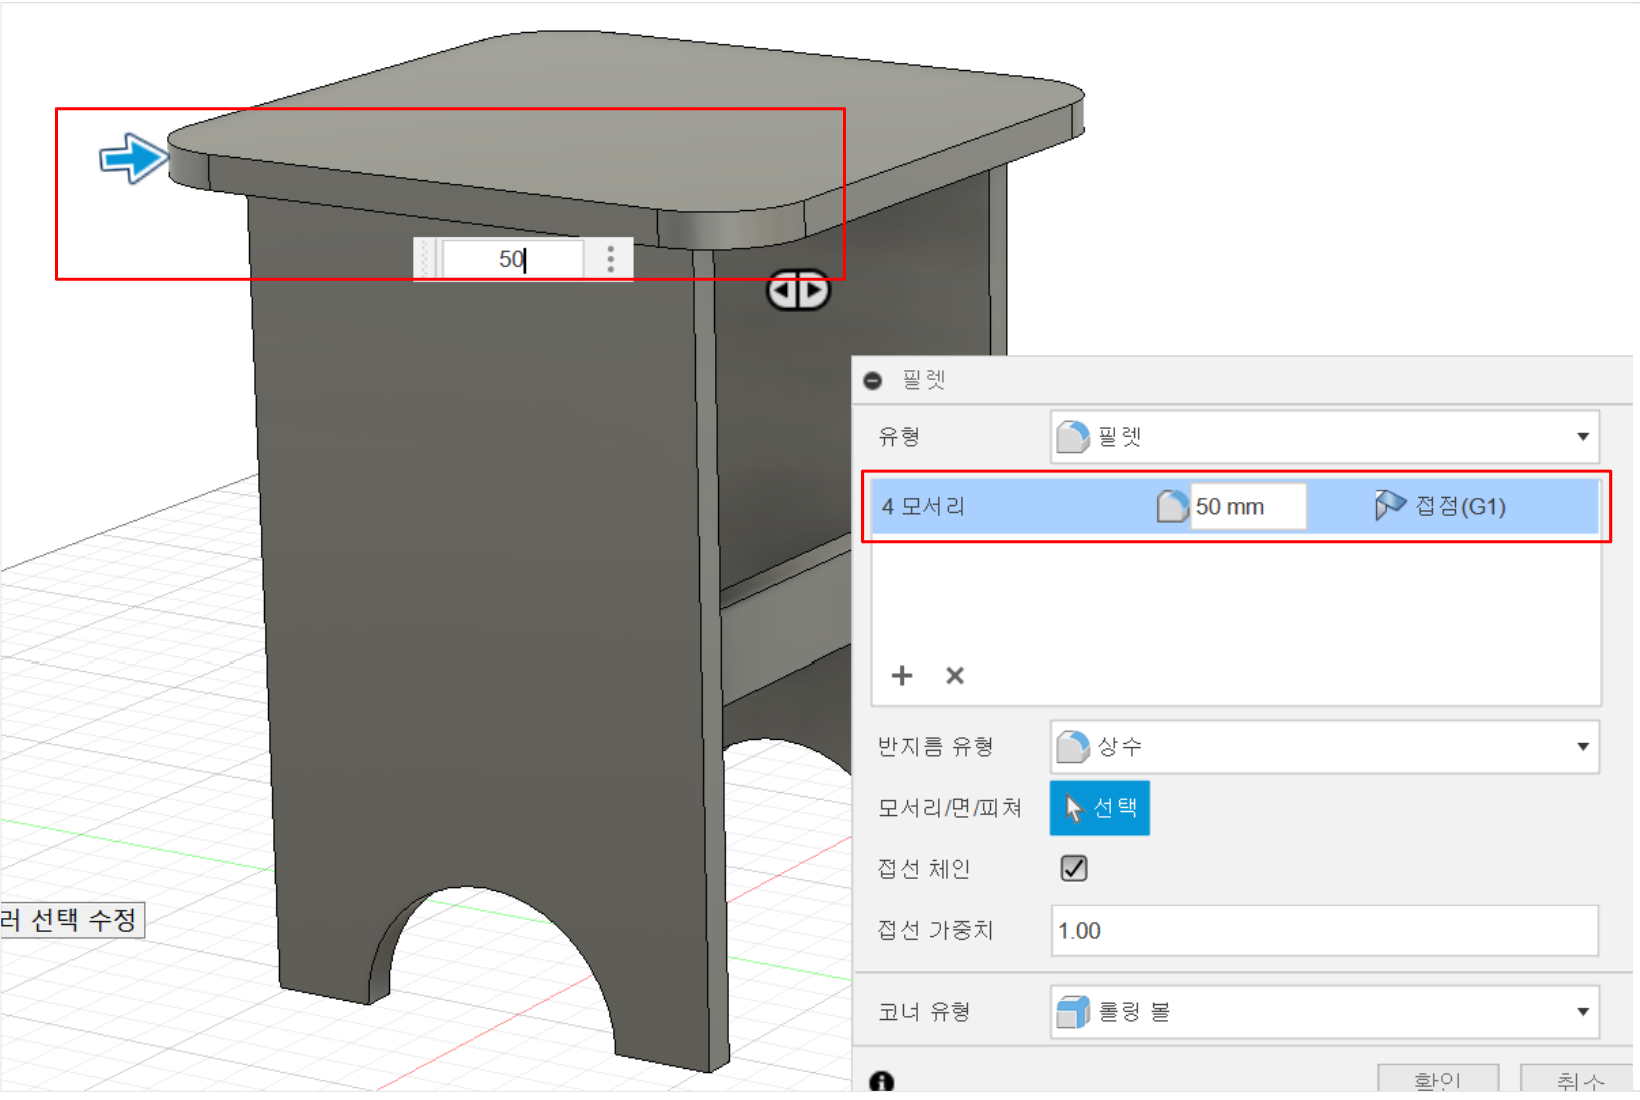Open the 코너 유형 롤링 볼 dropdown
The width and height of the screenshot is (1640, 1100).
click(1325, 1012)
